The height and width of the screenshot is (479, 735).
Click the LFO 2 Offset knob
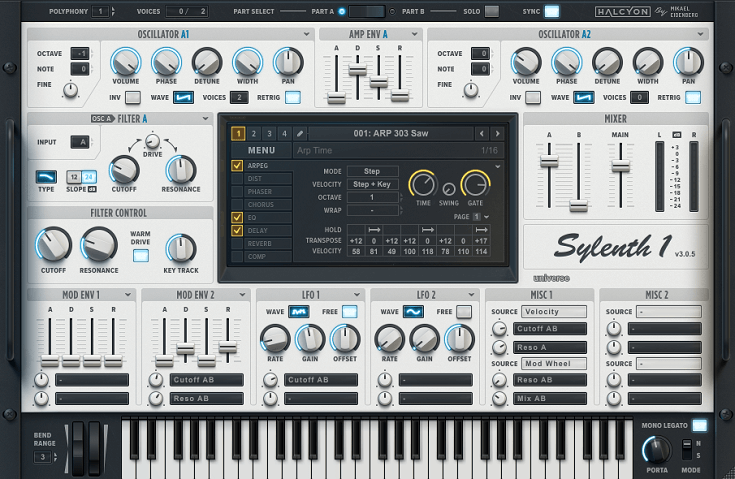tap(459, 339)
